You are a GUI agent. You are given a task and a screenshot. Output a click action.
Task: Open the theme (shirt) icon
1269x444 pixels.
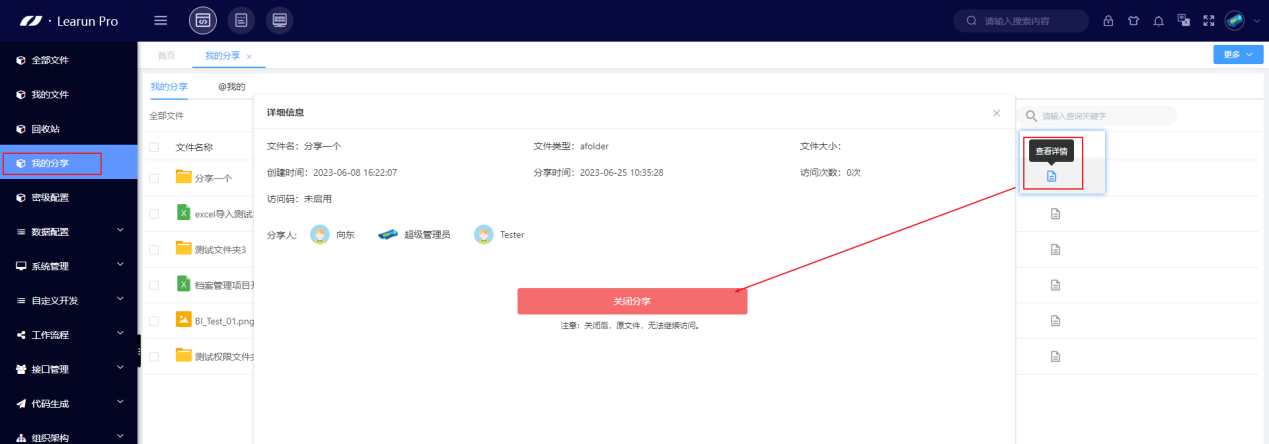click(x=1133, y=21)
